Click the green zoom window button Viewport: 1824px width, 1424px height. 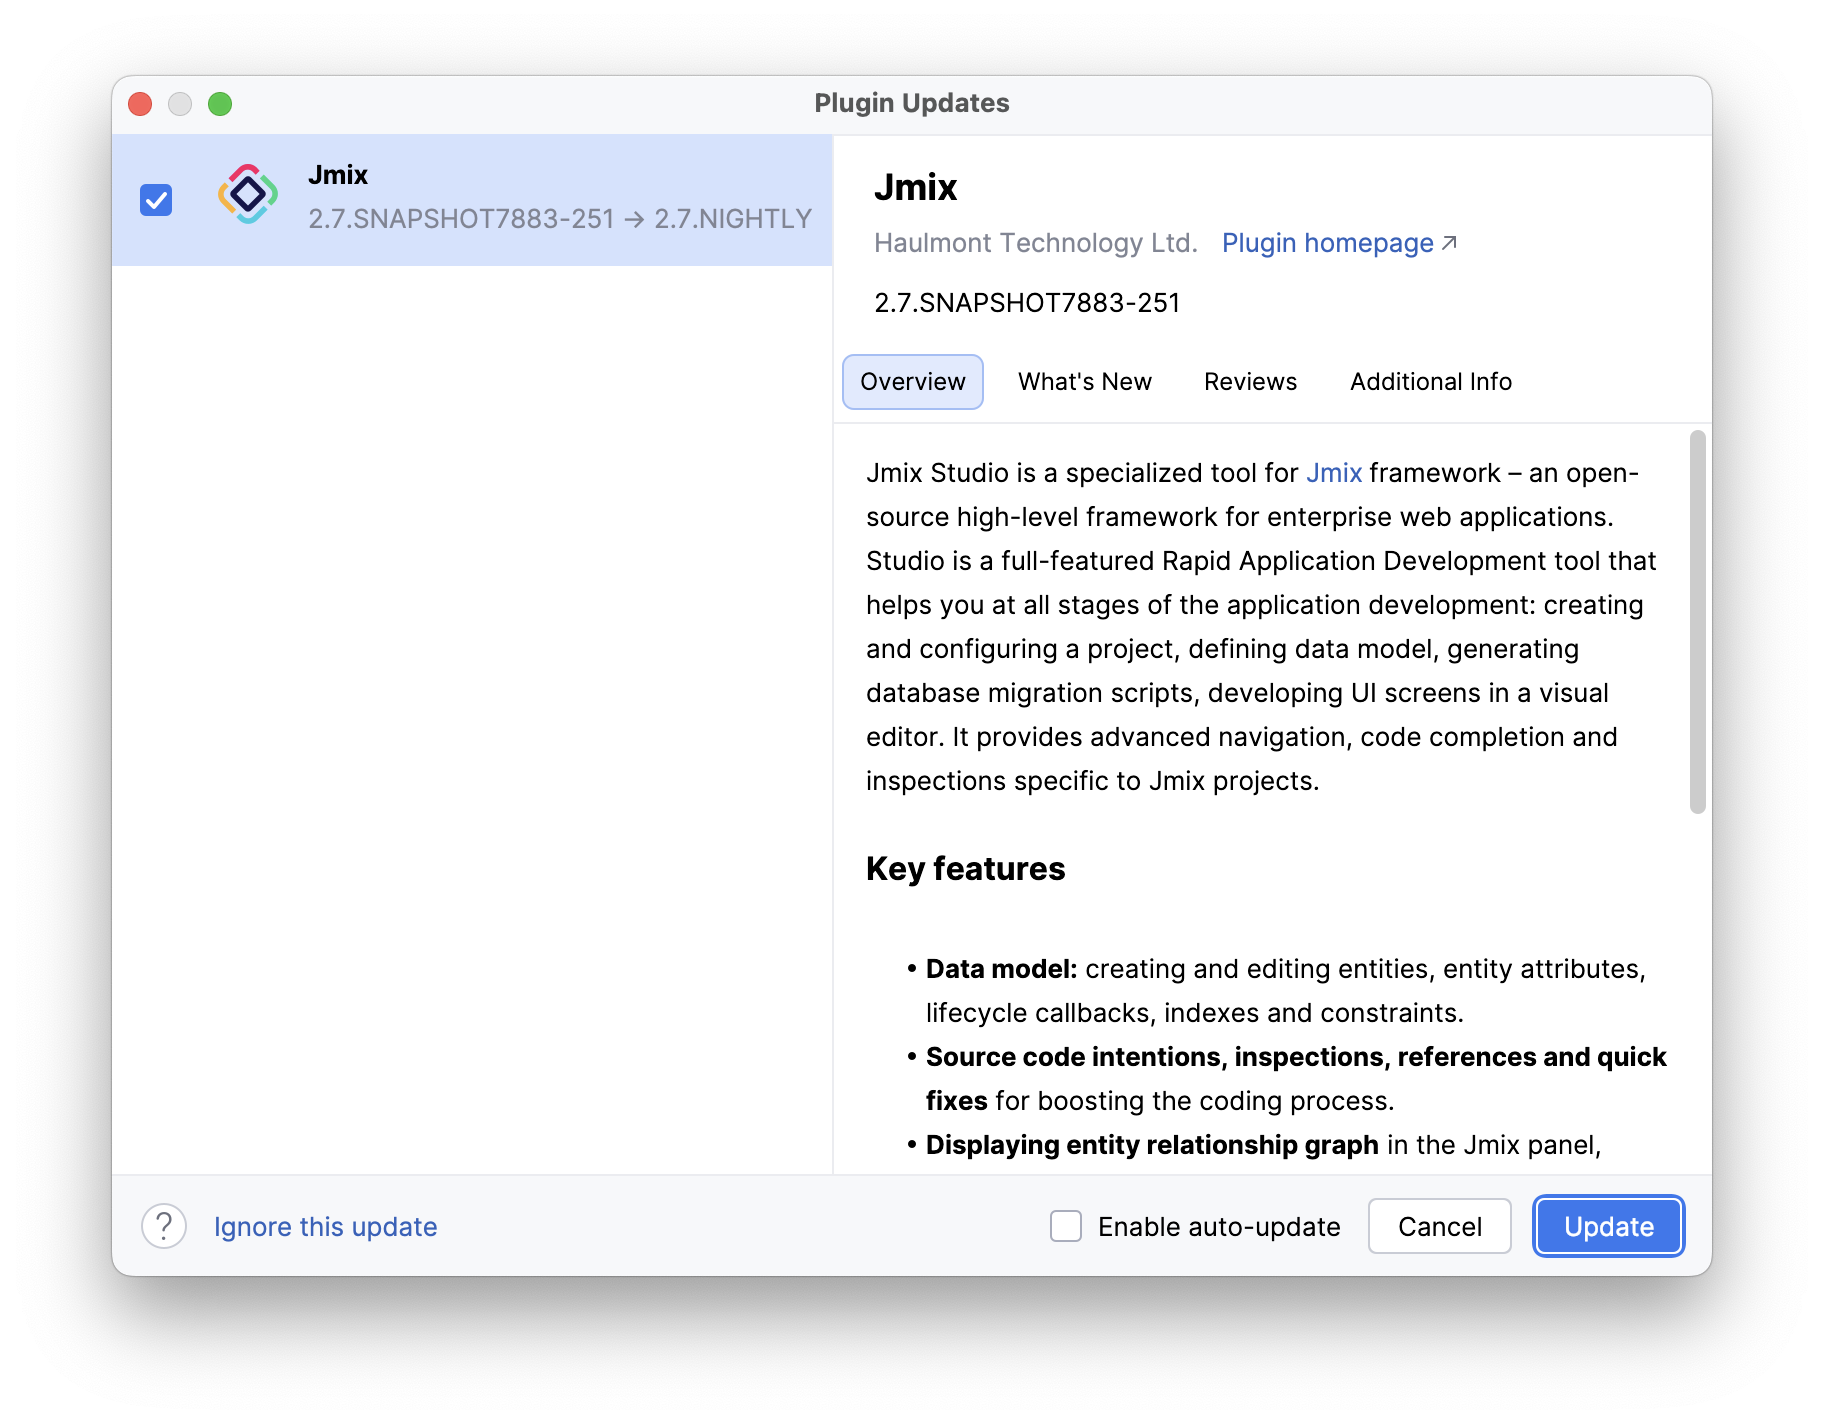[220, 104]
